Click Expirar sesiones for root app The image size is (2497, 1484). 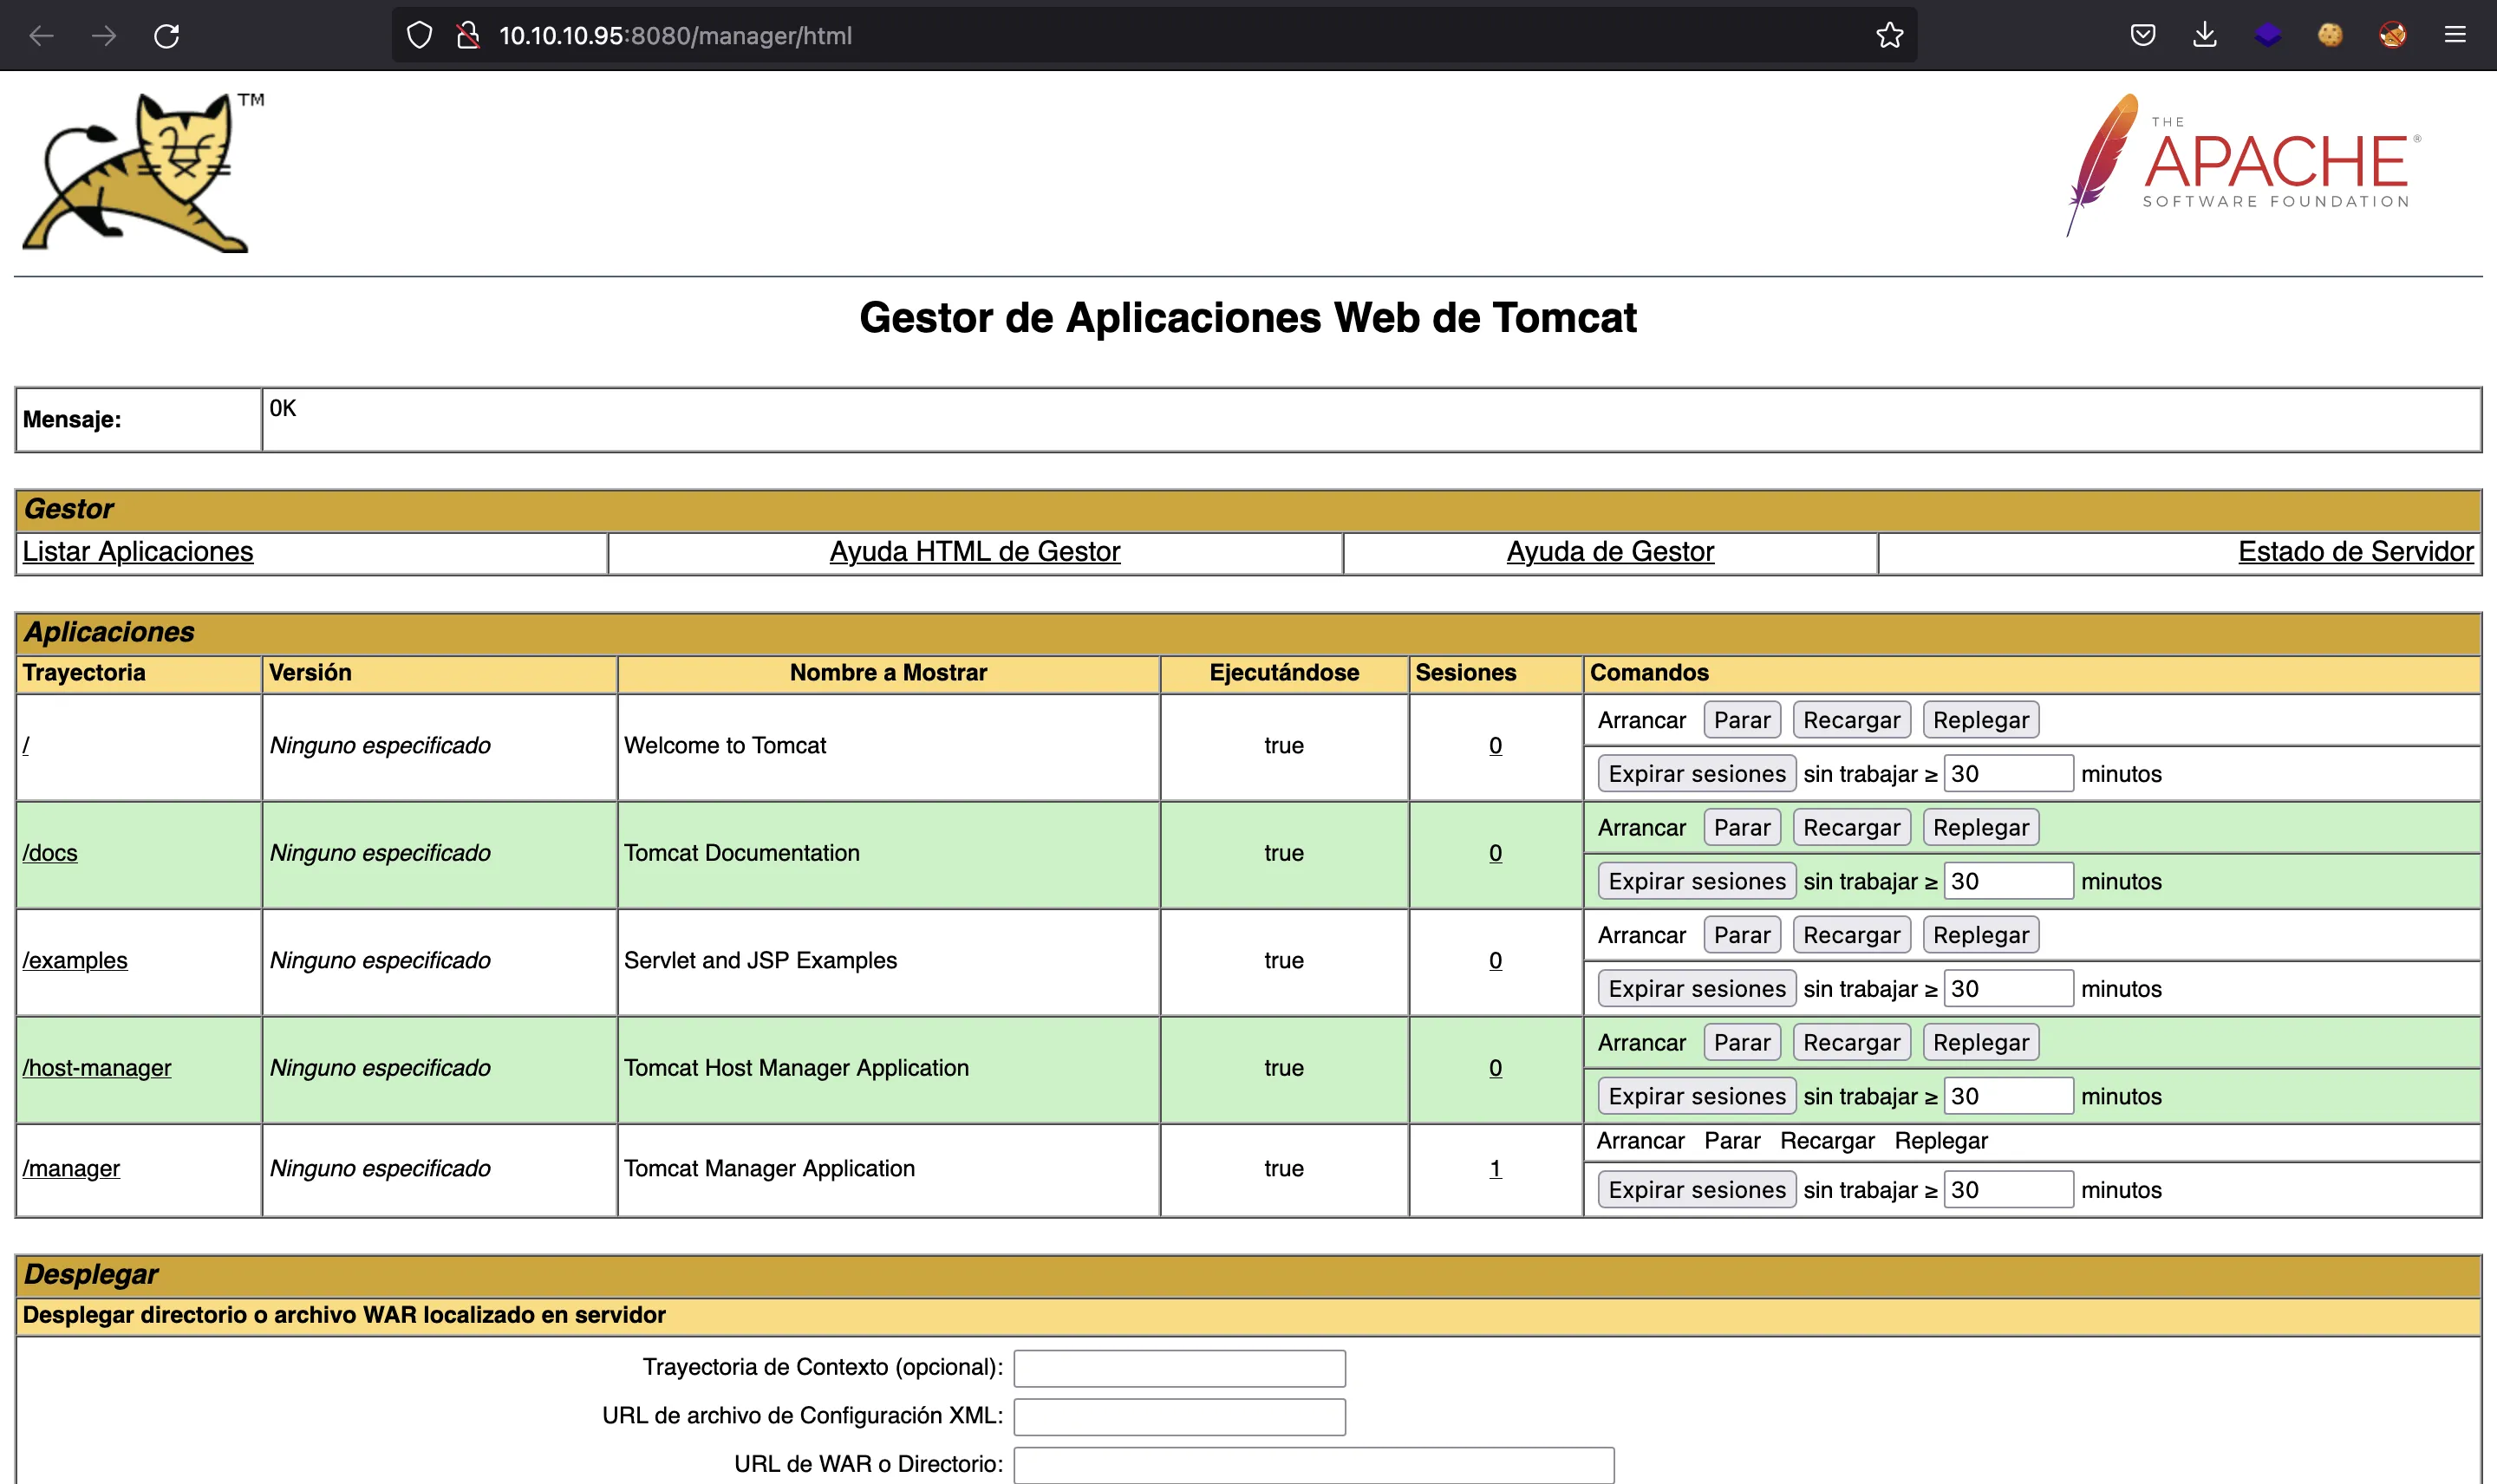[1696, 774]
